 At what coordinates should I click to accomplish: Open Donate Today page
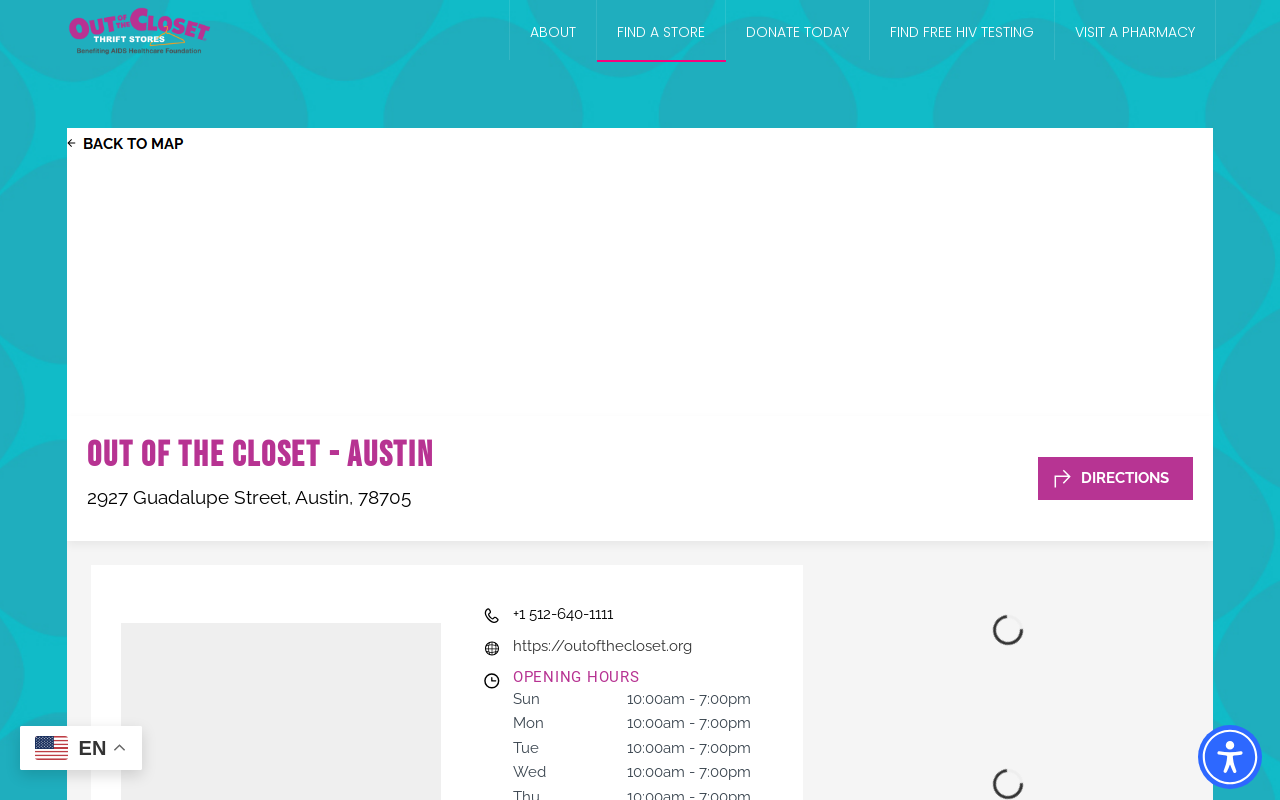797,32
